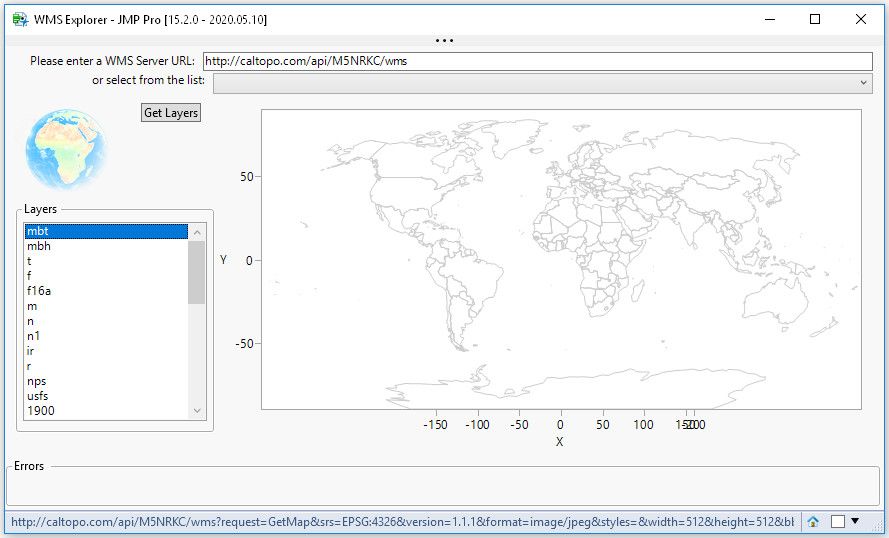This screenshot has width=889, height=538.
Task: Click the GetMap request URL in status bar
Action: click(403, 522)
